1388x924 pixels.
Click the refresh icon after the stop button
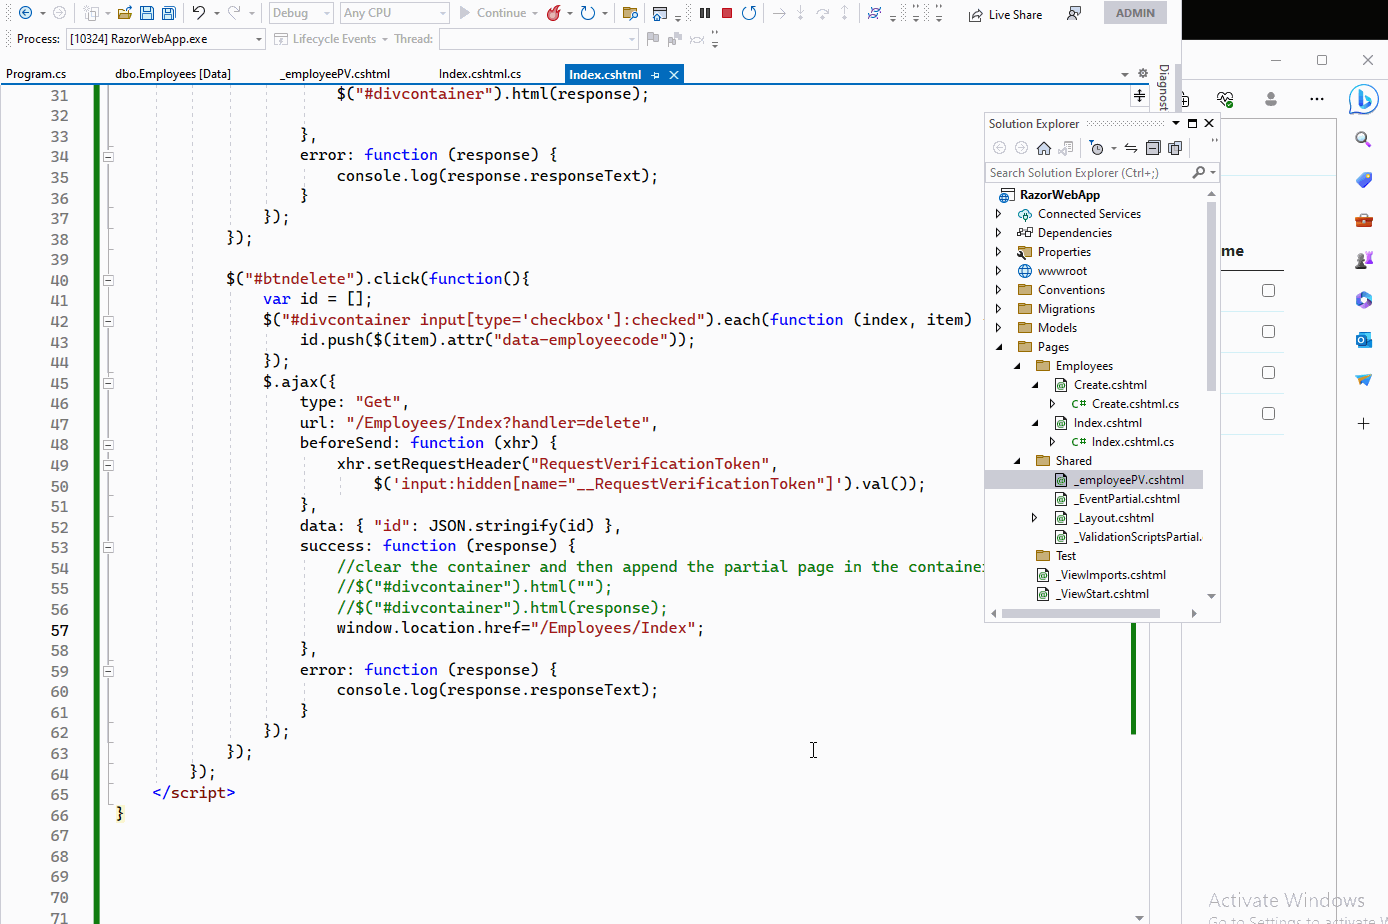[749, 13]
